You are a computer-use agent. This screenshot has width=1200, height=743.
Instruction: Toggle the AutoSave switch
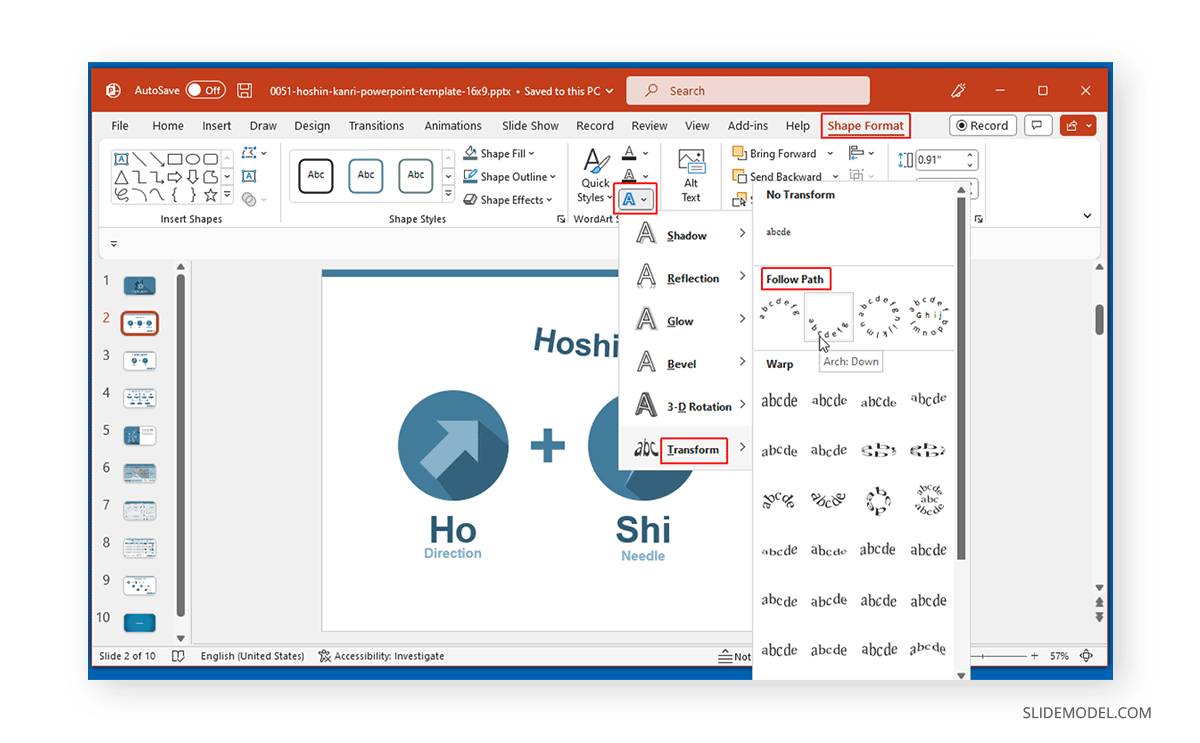click(205, 91)
